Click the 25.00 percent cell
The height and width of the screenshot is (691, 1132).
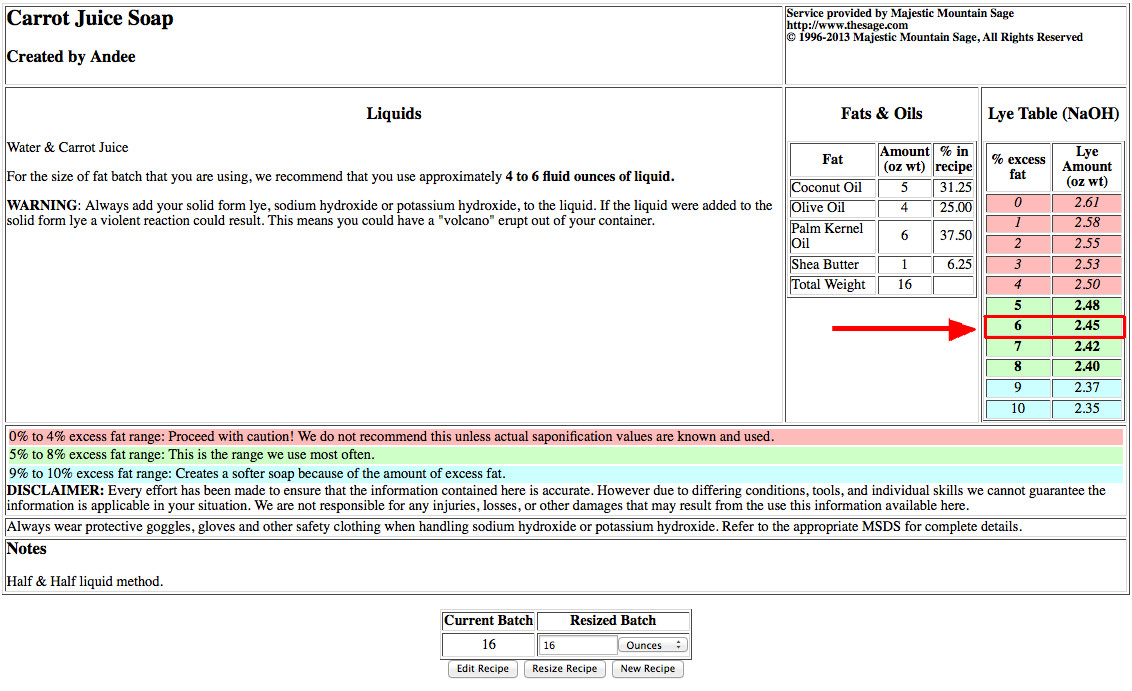coord(954,208)
